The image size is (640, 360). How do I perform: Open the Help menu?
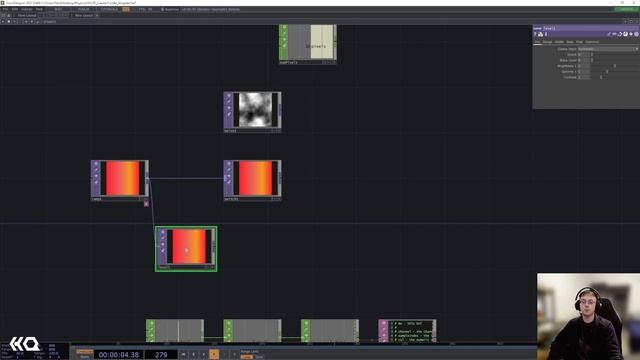click(39, 9)
